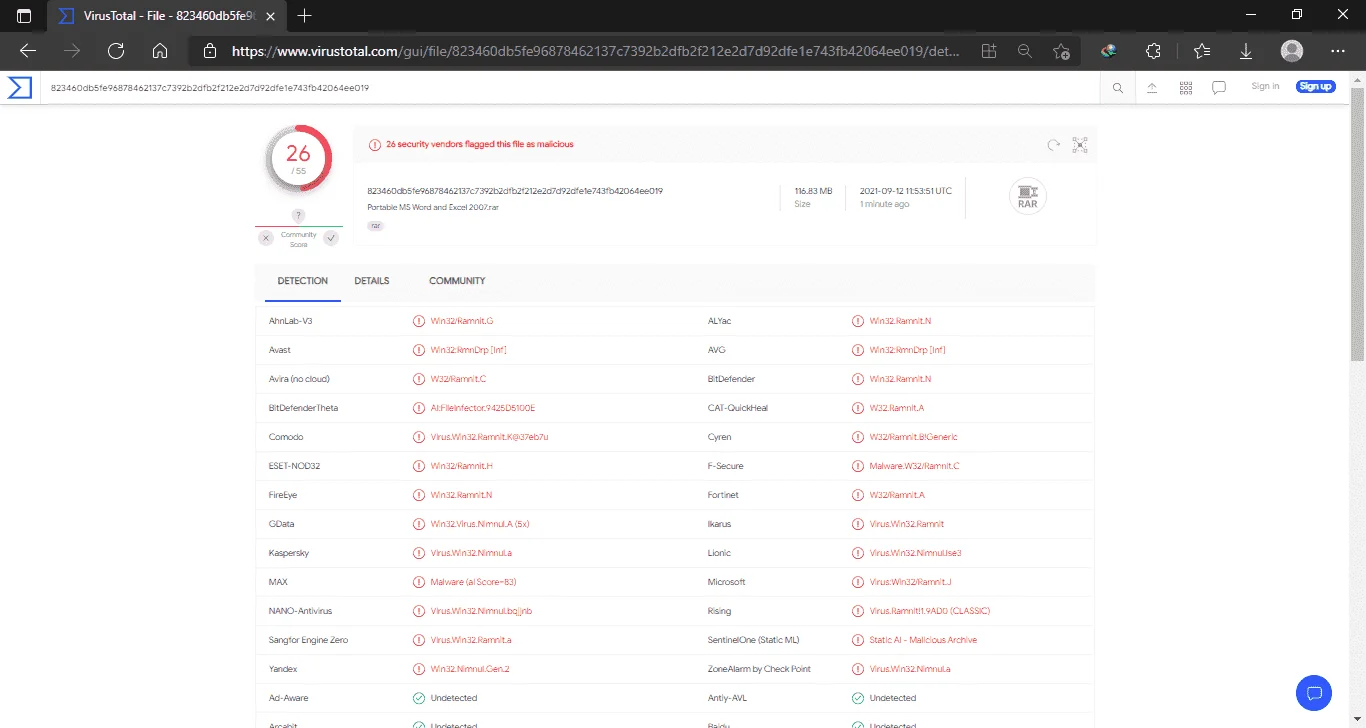Viewport: 1366px width, 728px height.
Task: Click the Kaspersky vendor name
Action: (289, 553)
